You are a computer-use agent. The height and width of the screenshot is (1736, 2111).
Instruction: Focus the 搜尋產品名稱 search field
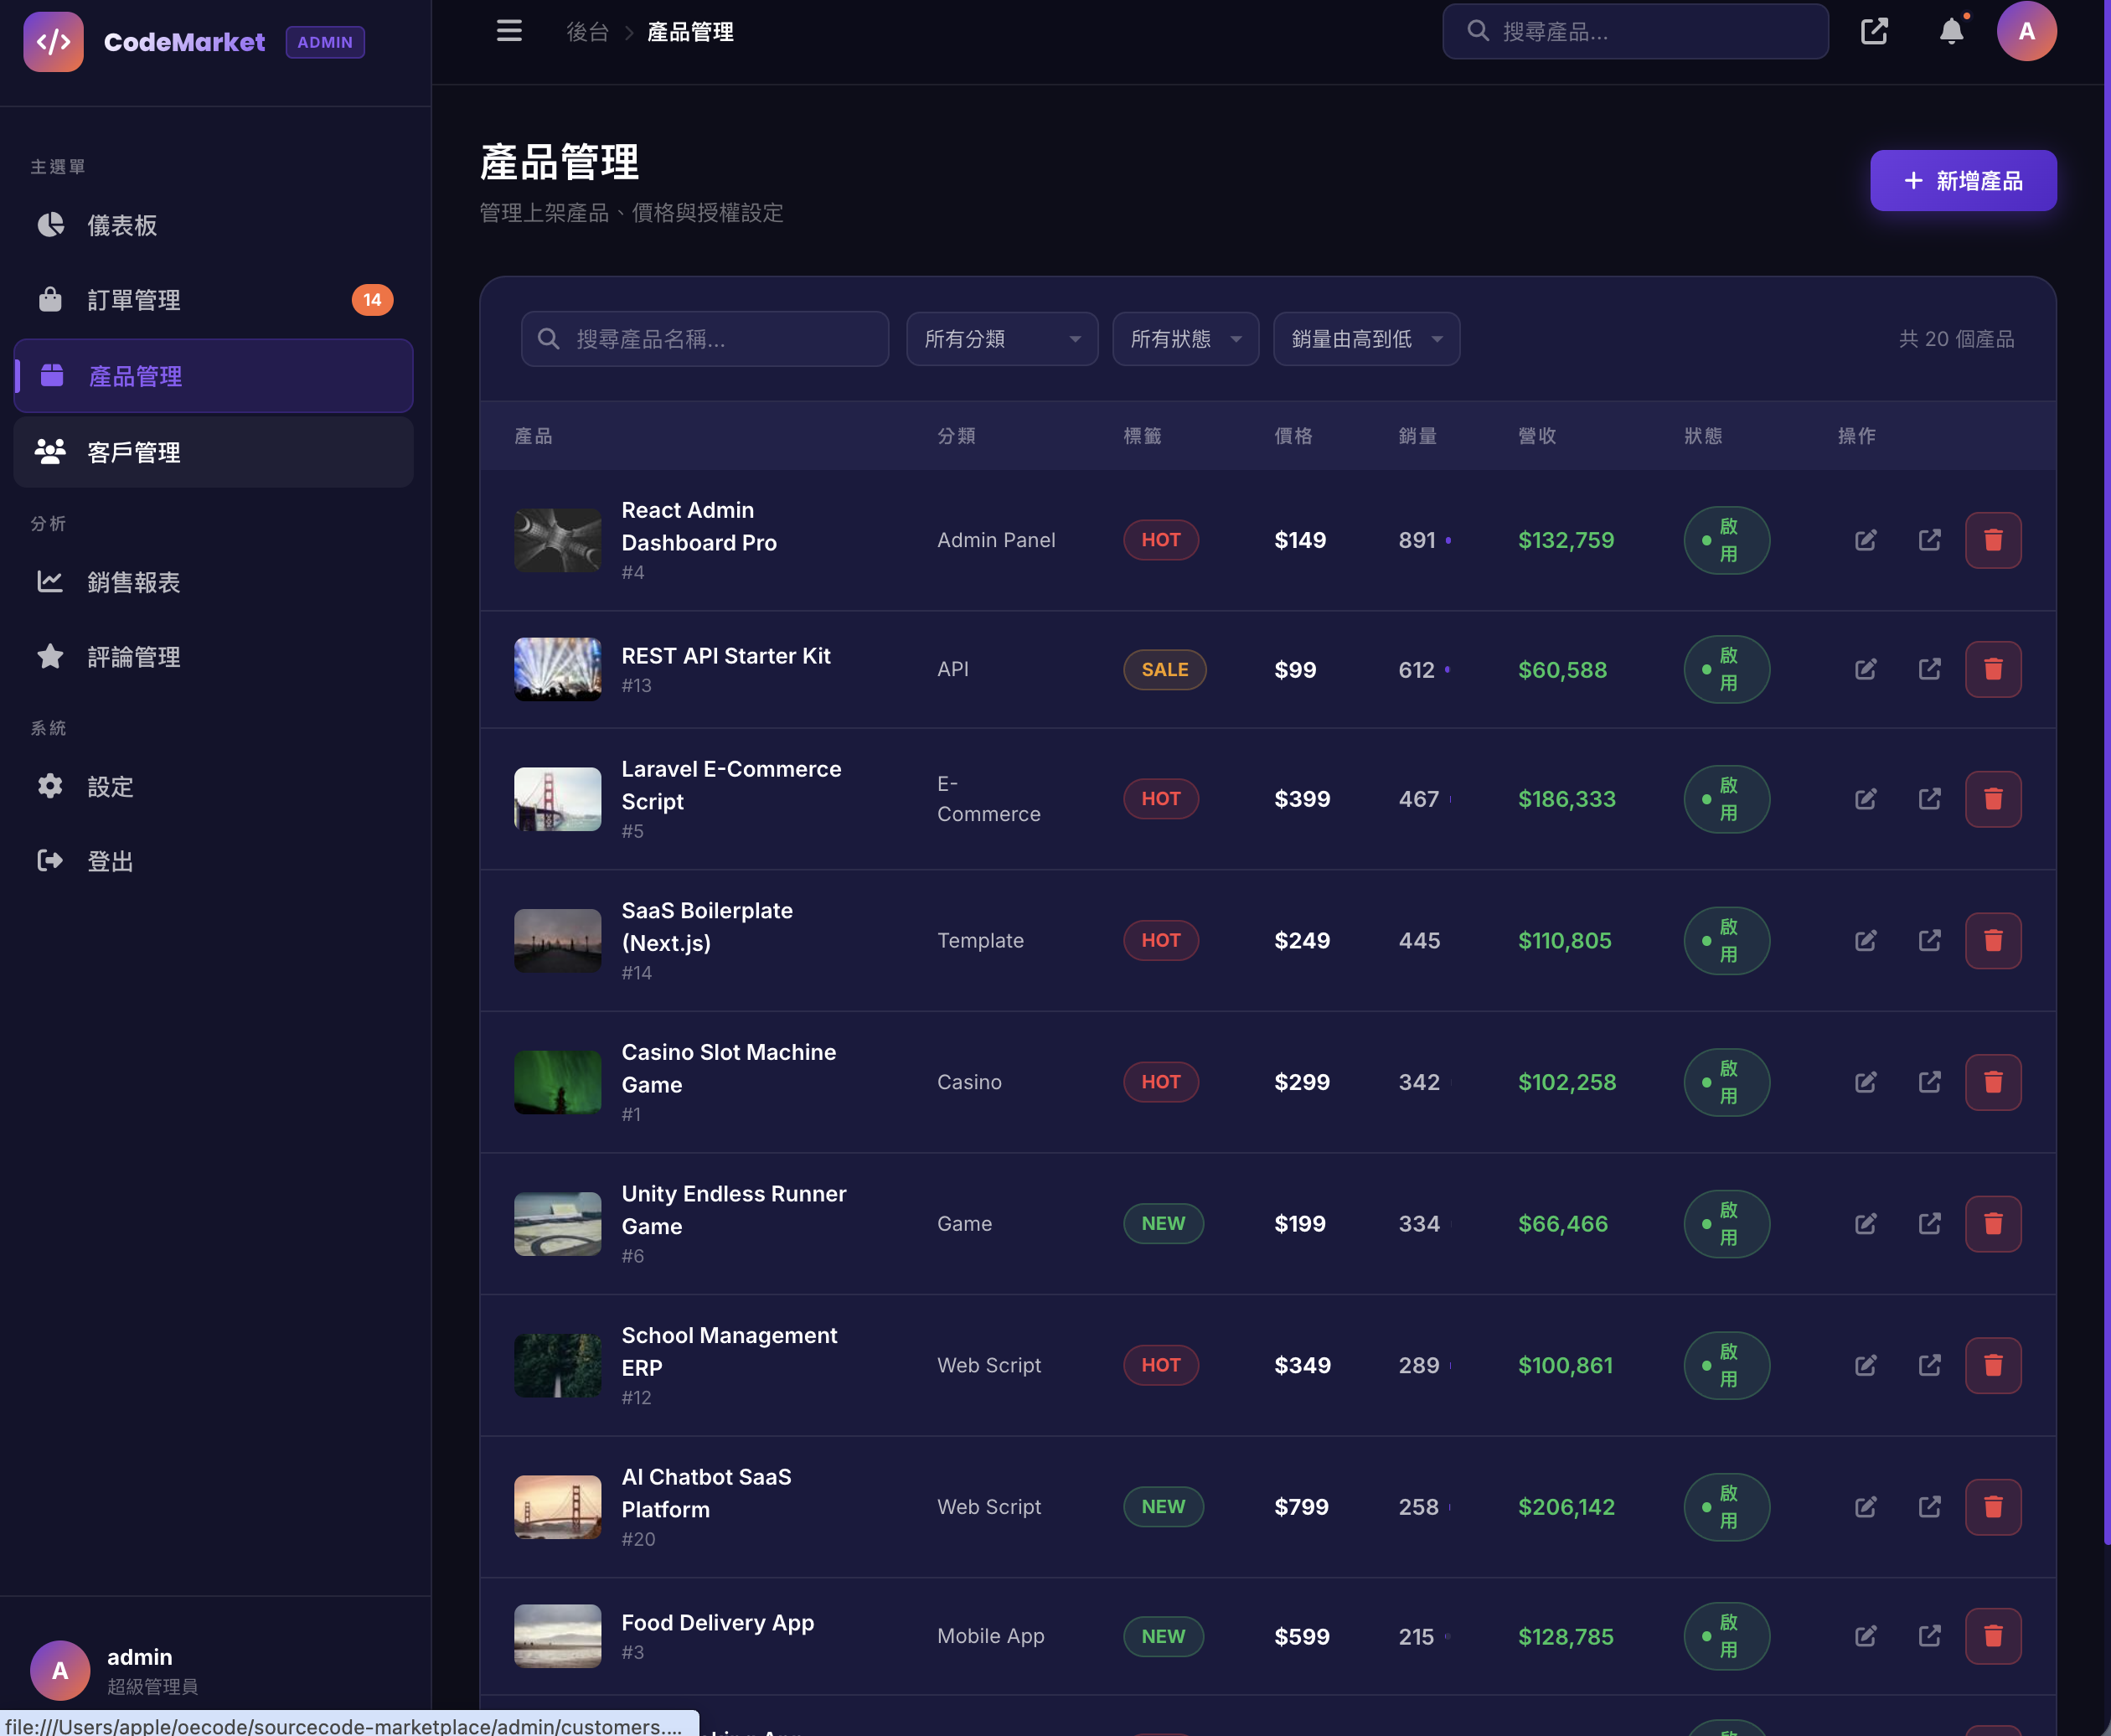(x=720, y=339)
